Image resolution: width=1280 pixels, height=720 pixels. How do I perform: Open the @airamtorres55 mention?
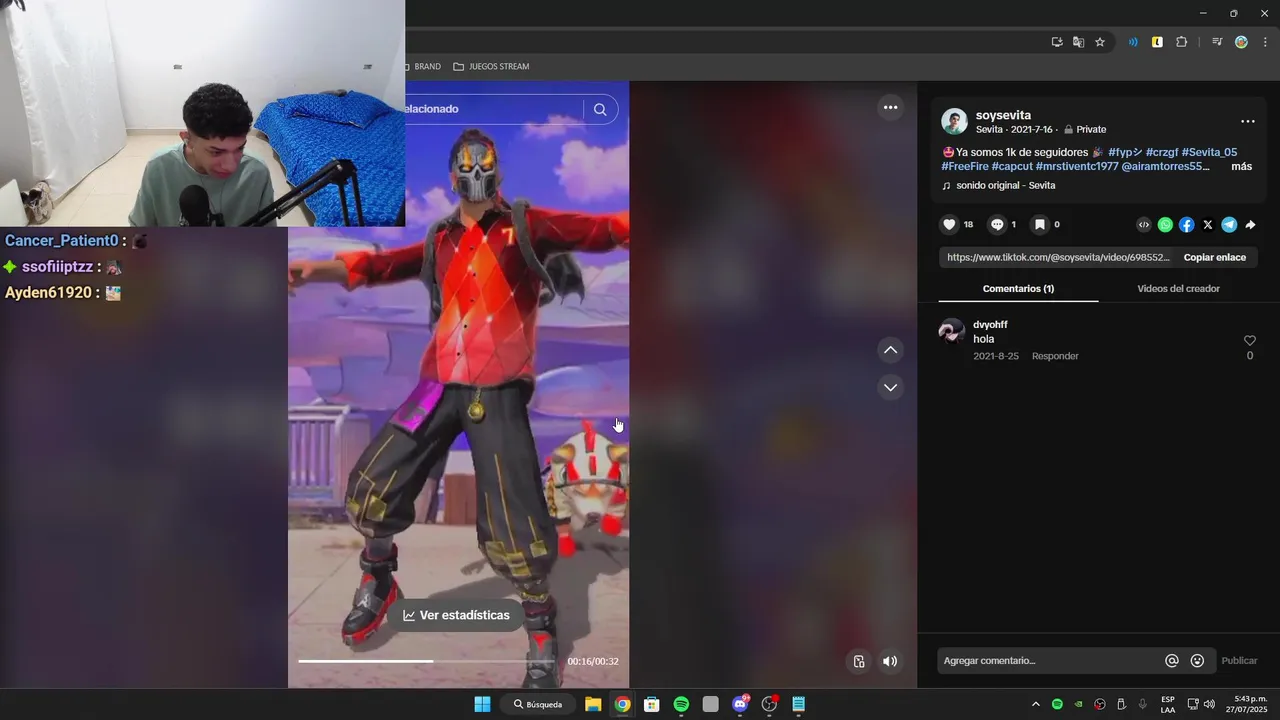coord(1165,166)
